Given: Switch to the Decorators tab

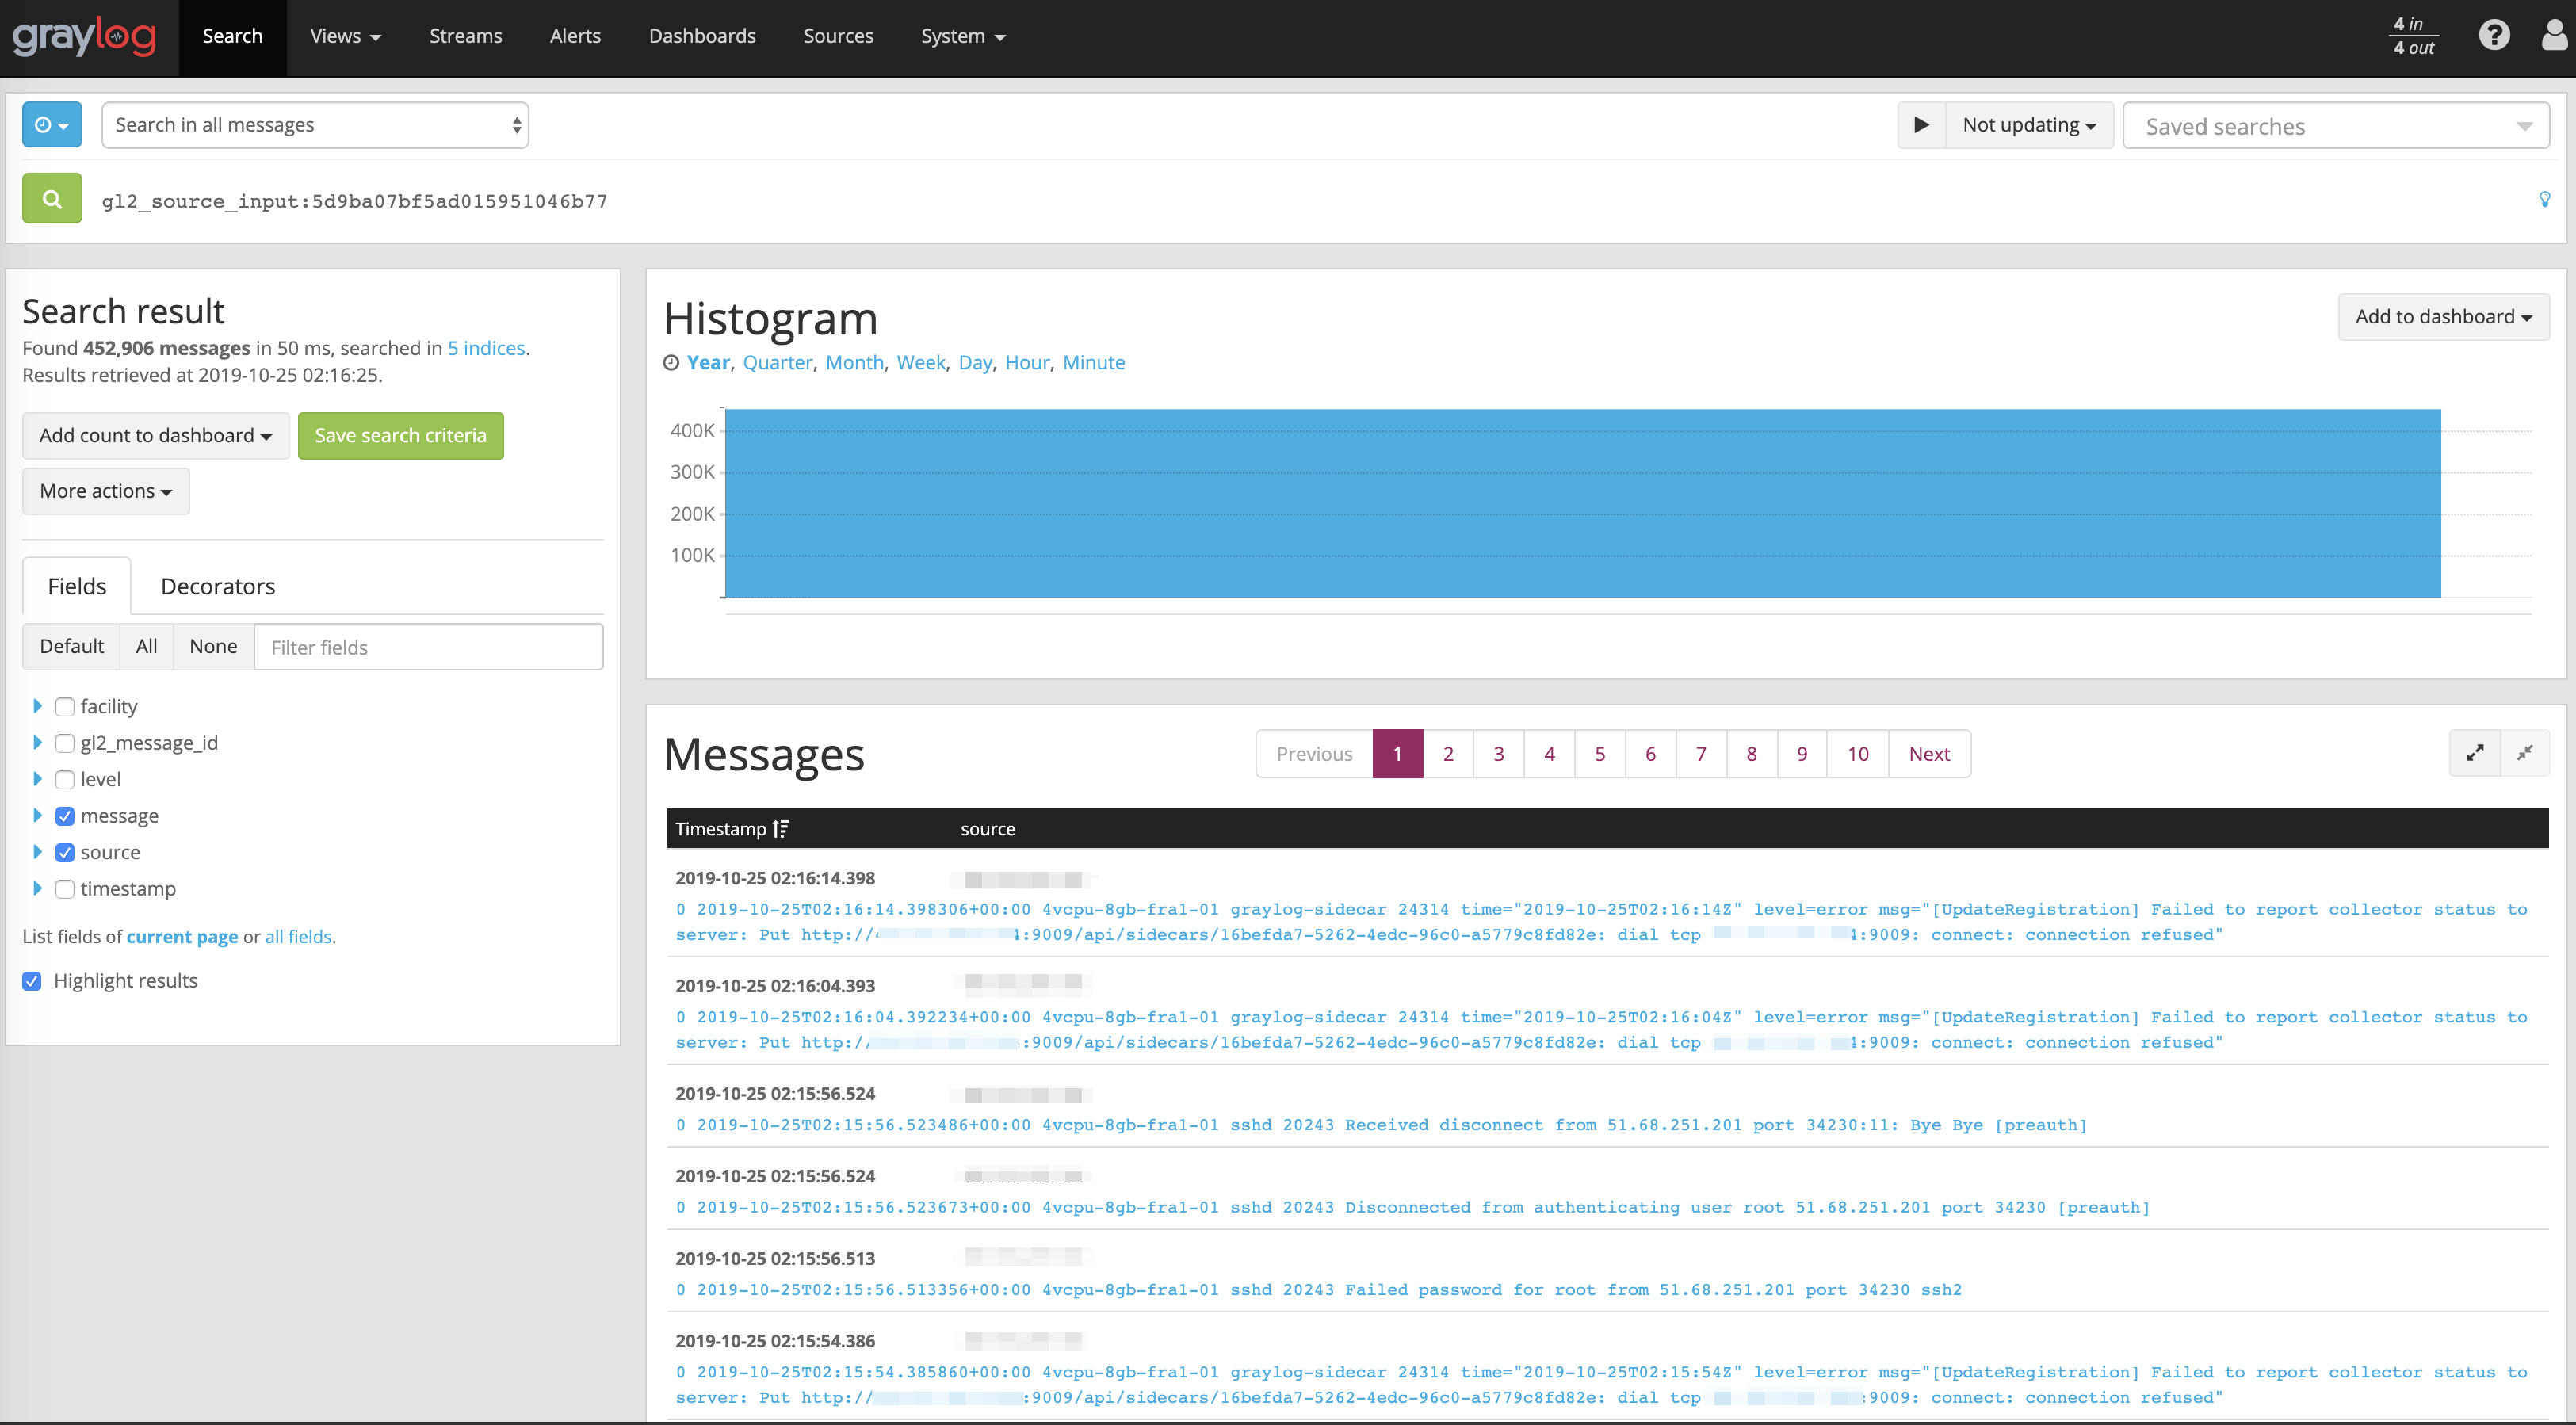Looking at the screenshot, I should pyautogui.click(x=217, y=586).
